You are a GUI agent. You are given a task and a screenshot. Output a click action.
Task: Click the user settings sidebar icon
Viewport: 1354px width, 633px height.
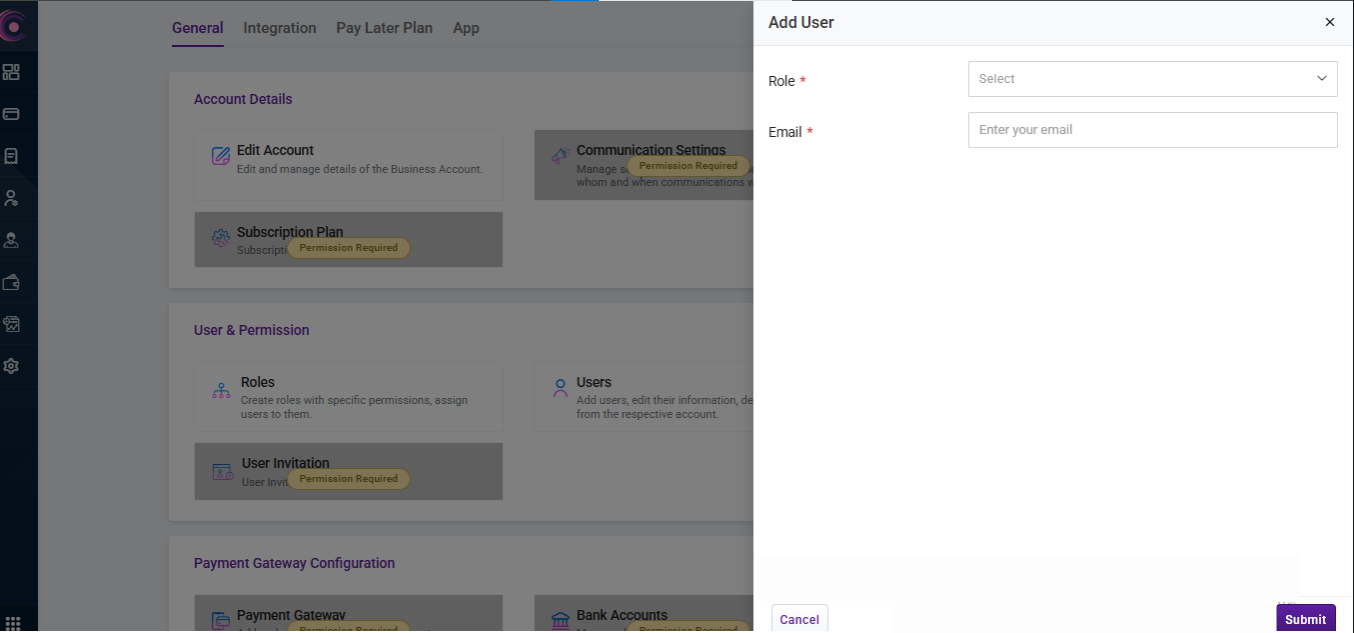coord(11,198)
